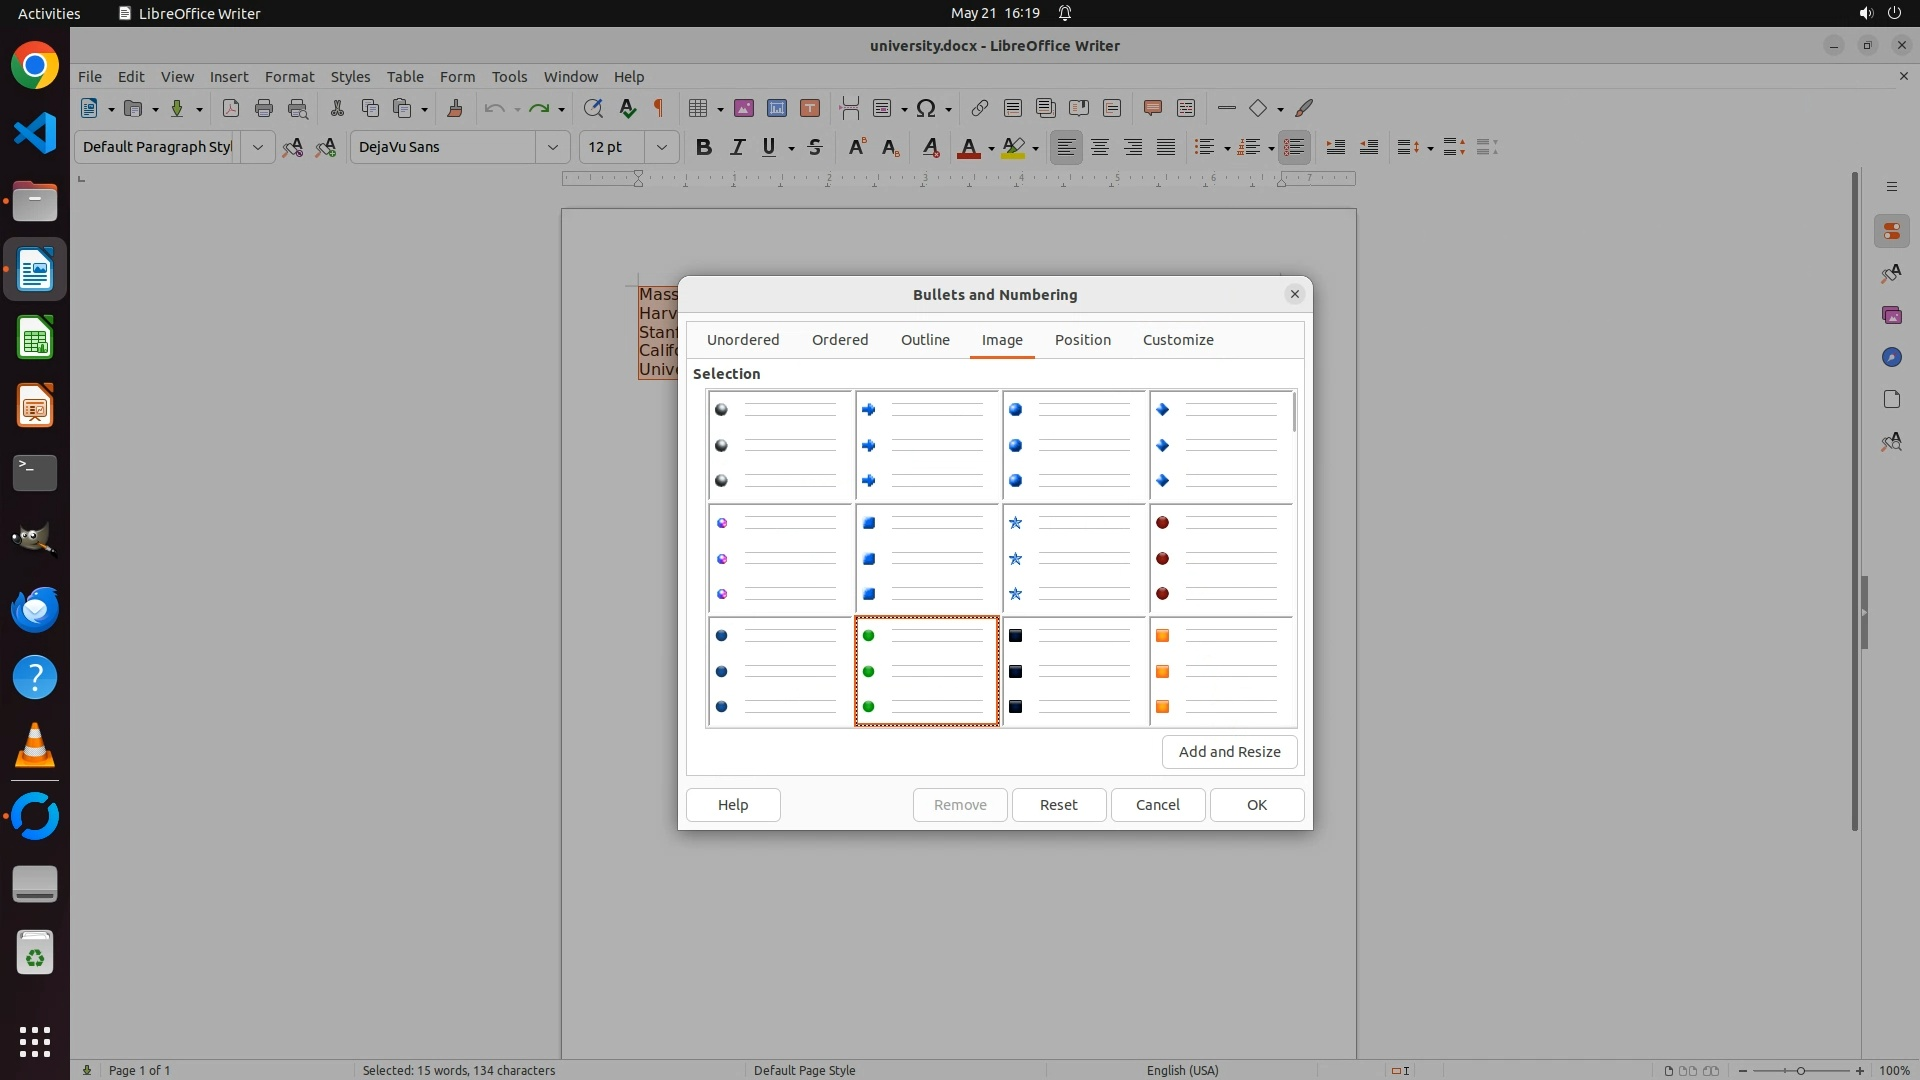Select the blue star bullet thumbnail

tap(1074, 559)
